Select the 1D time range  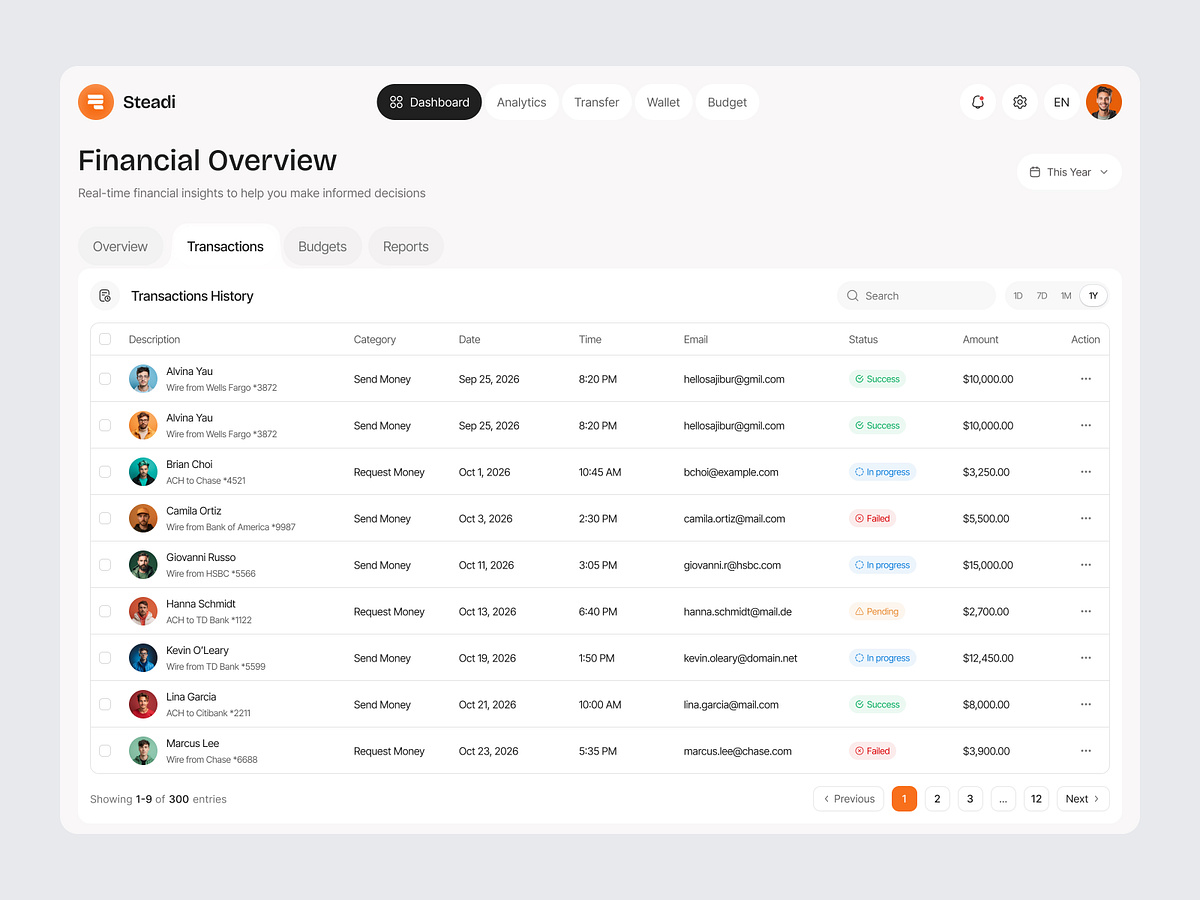[x=1018, y=296]
